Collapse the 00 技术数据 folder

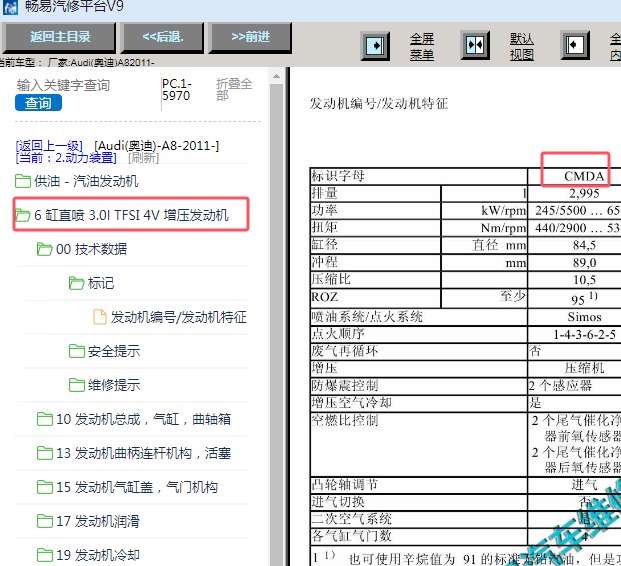pyautogui.click(x=91, y=249)
